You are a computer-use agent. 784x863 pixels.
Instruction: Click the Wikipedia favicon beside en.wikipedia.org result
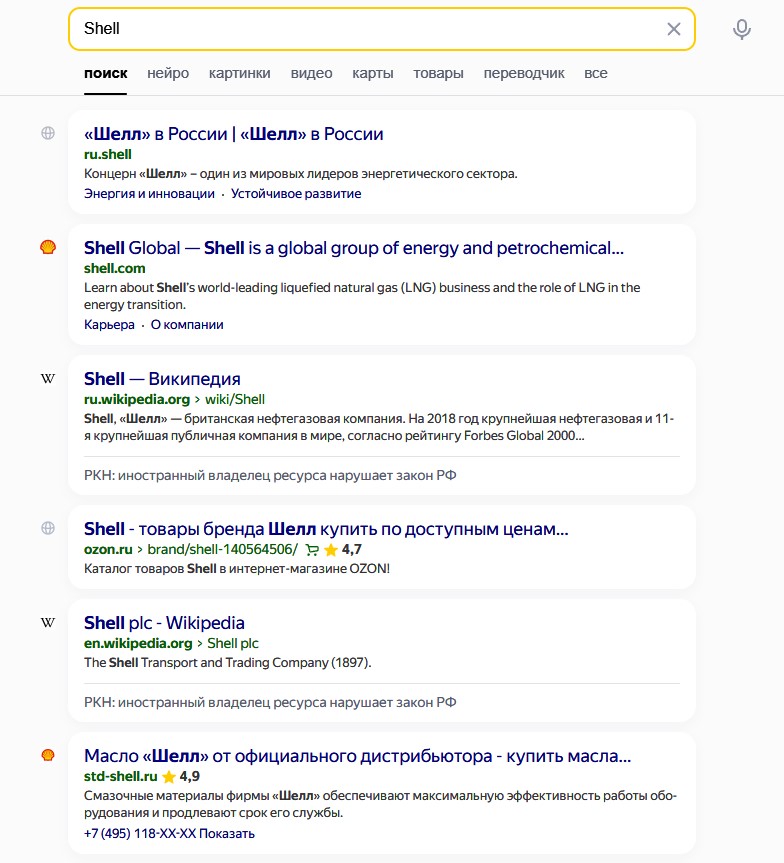click(48, 622)
